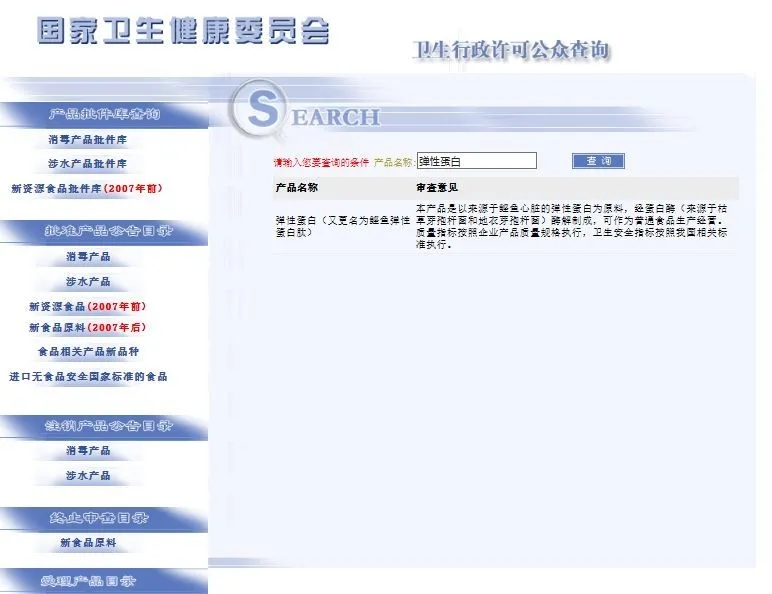
Task: Open 涉水产品批件库 link
Action: (x=88, y=164)
